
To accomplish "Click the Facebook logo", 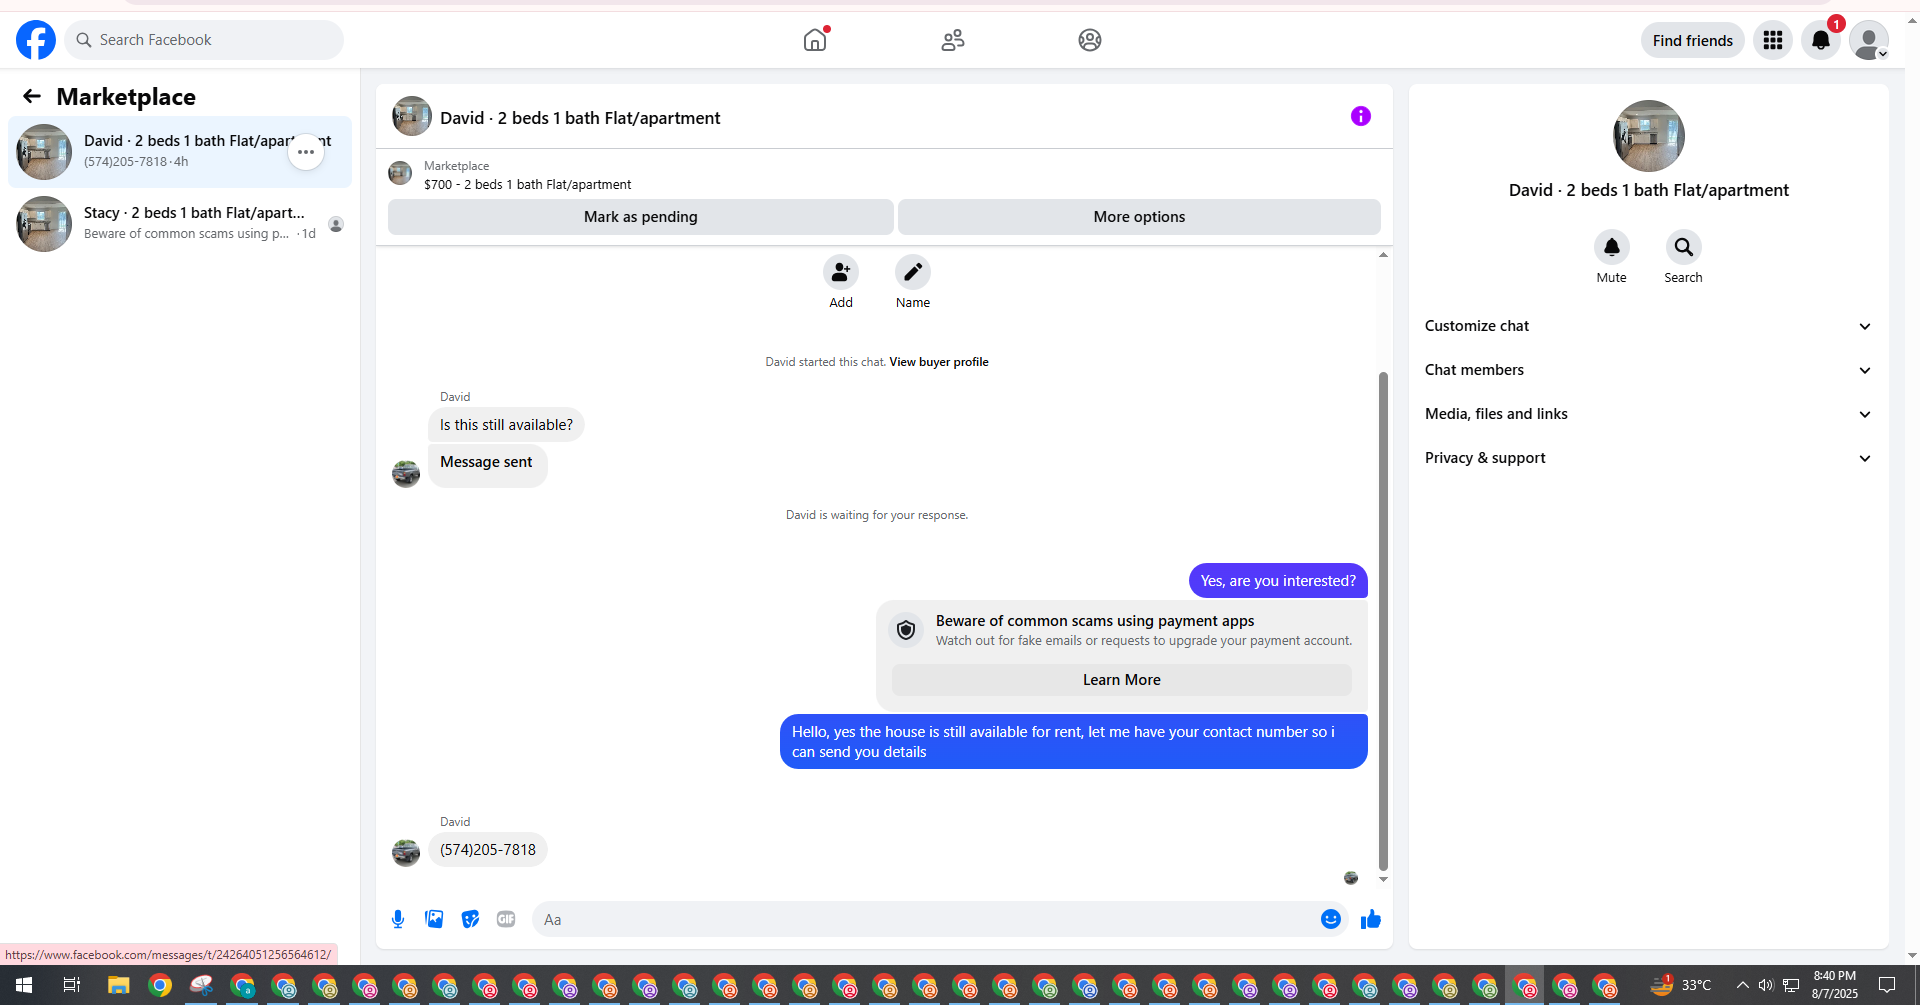I will [36, 40].
